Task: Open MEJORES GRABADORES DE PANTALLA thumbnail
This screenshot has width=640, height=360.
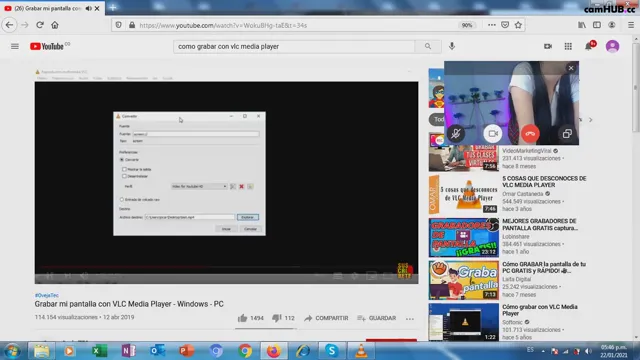Action: [x=464, y=238]
